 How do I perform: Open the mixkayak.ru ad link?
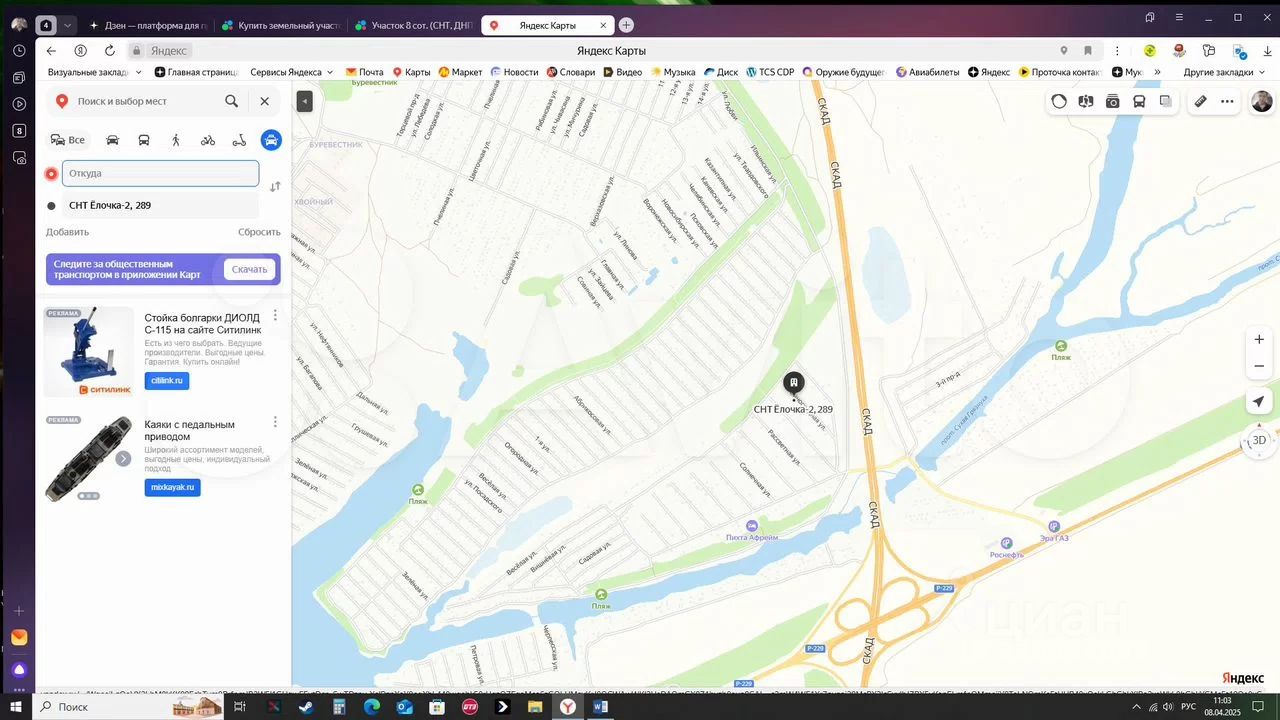172,487
